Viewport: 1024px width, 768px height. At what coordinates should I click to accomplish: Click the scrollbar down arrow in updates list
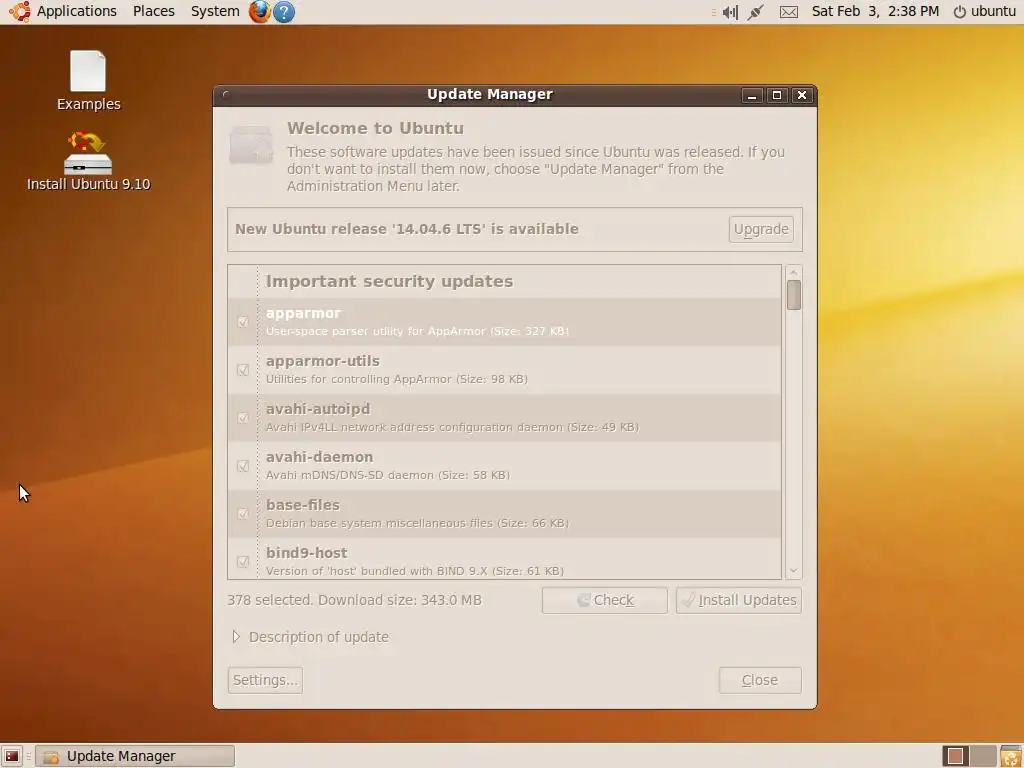click(793, 571)
